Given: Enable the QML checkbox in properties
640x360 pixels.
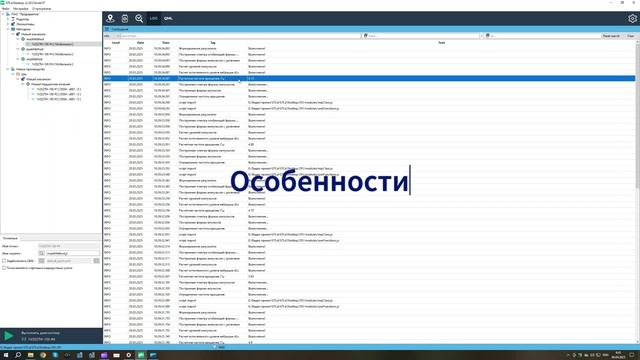Looking at the screenshot, I should click(x=4, y=261).
